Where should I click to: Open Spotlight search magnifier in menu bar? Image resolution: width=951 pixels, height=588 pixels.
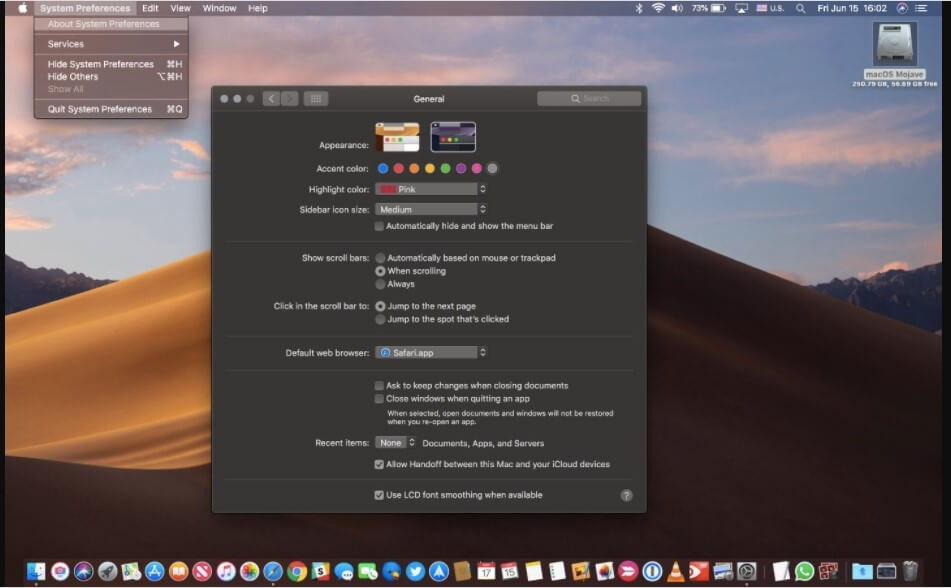[x=800, y=8]
